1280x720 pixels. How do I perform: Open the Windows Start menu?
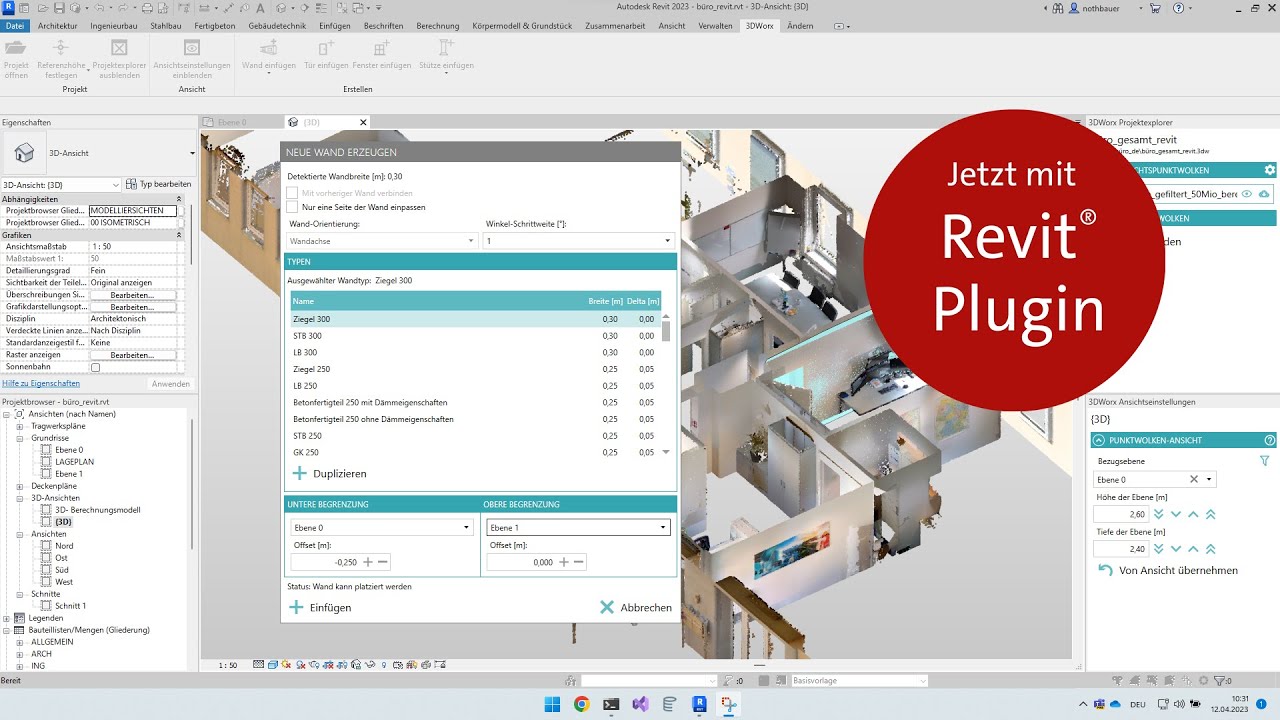552,704
